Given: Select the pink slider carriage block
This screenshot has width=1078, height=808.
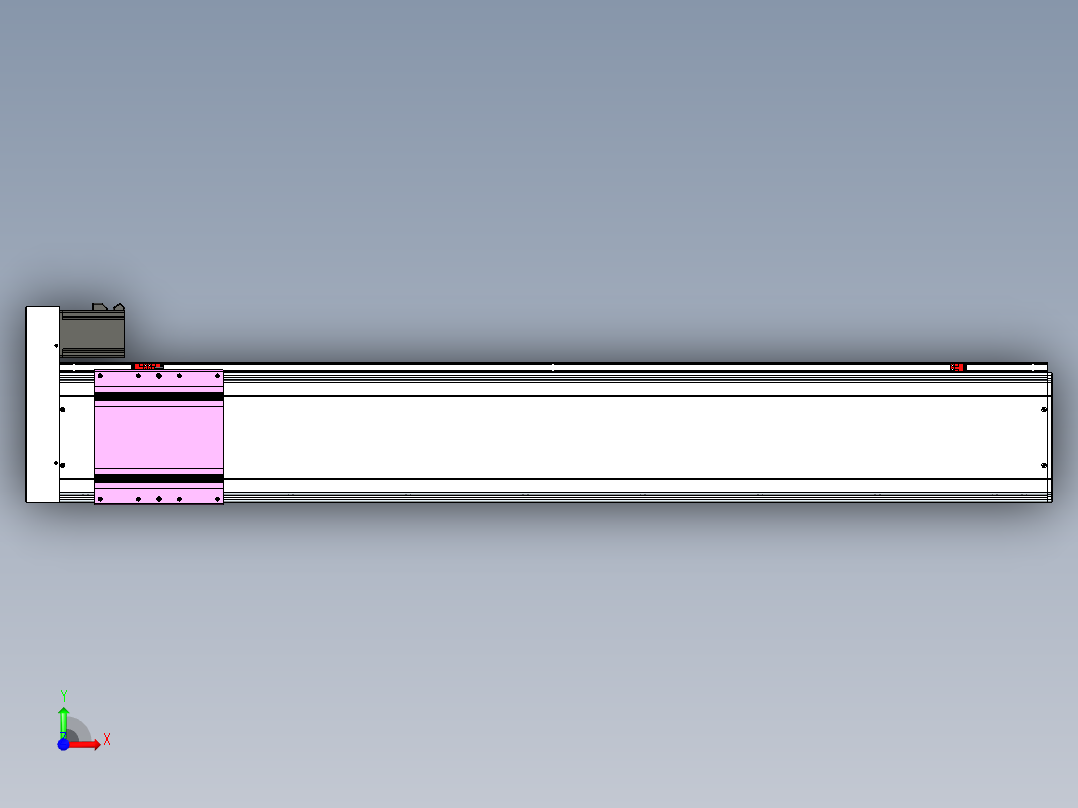Looking at the screenshot, I should (x=159, y=437).
